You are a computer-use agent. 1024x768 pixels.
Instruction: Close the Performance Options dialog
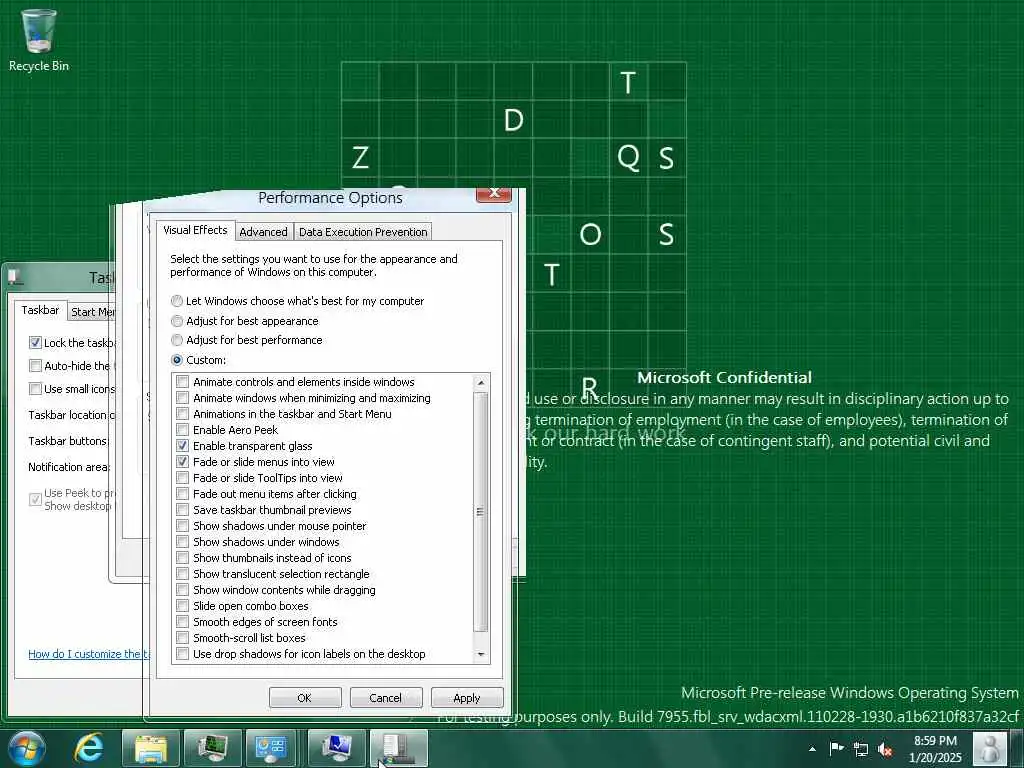494,193
